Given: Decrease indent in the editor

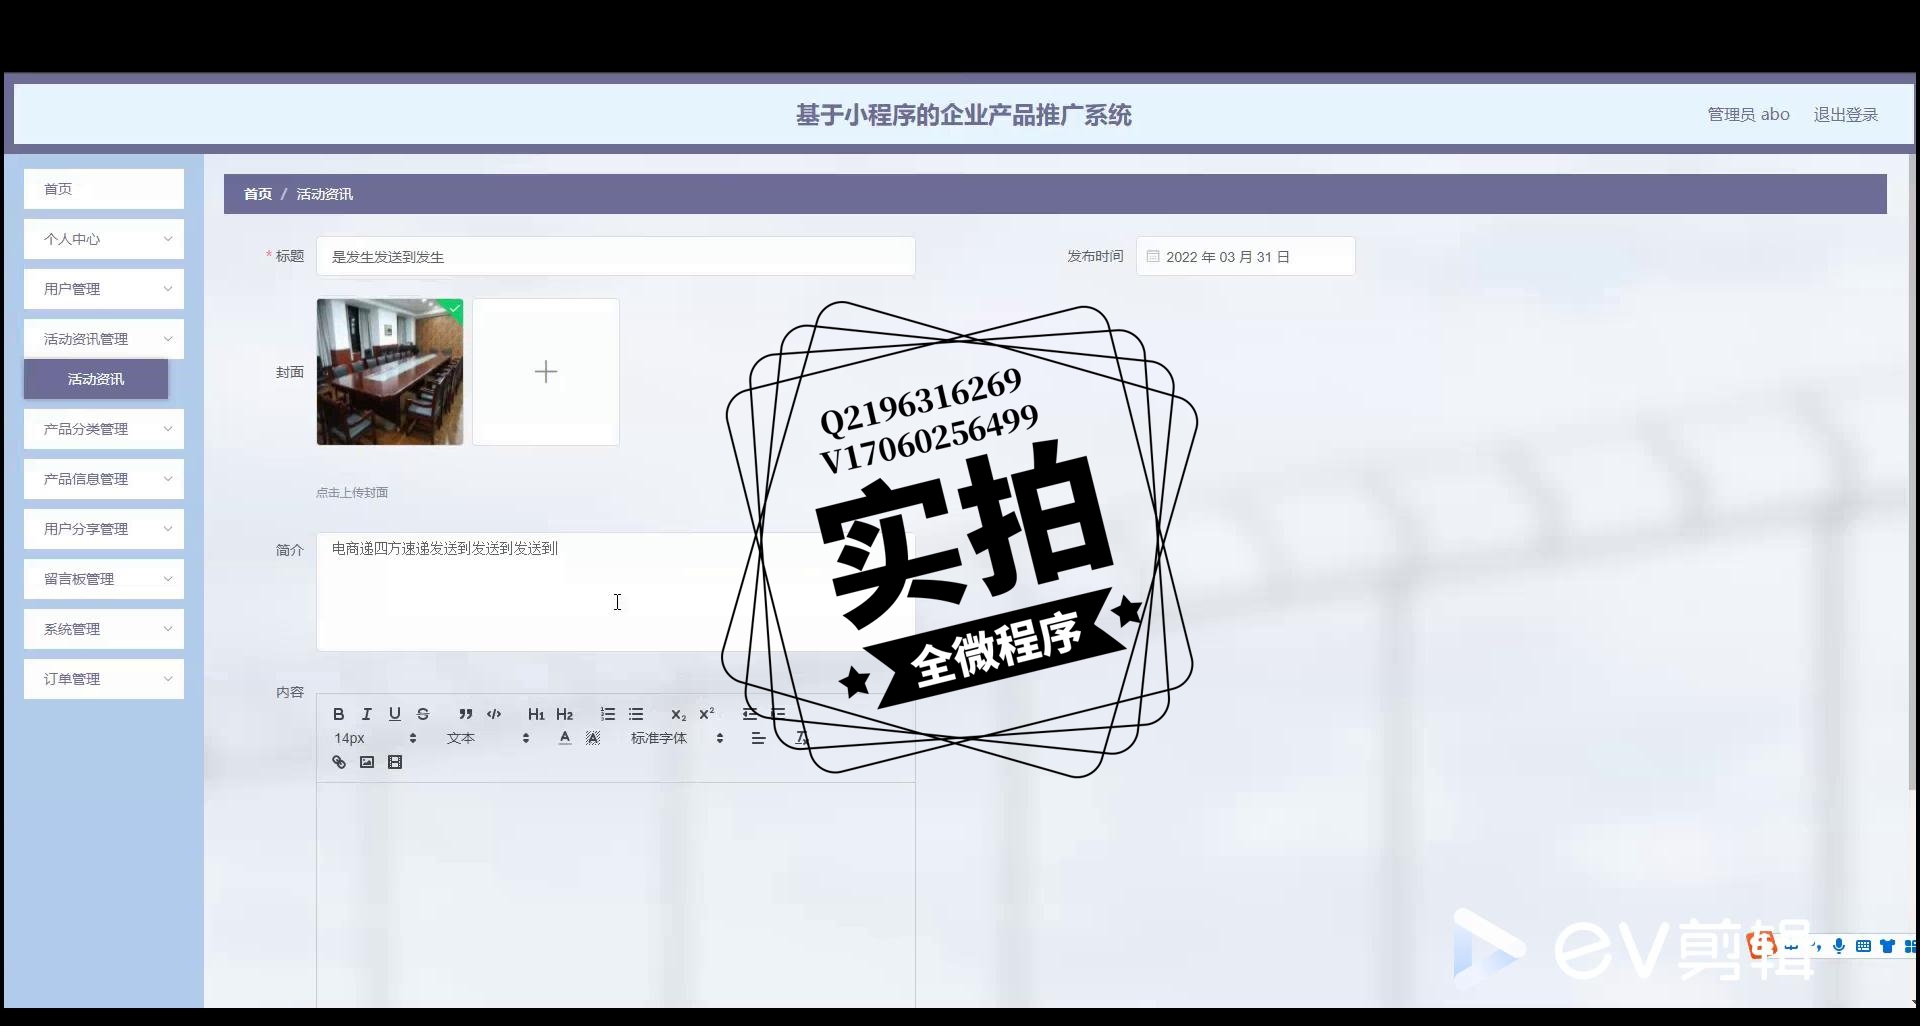Looking at the screenshot, I should (750, 714).
